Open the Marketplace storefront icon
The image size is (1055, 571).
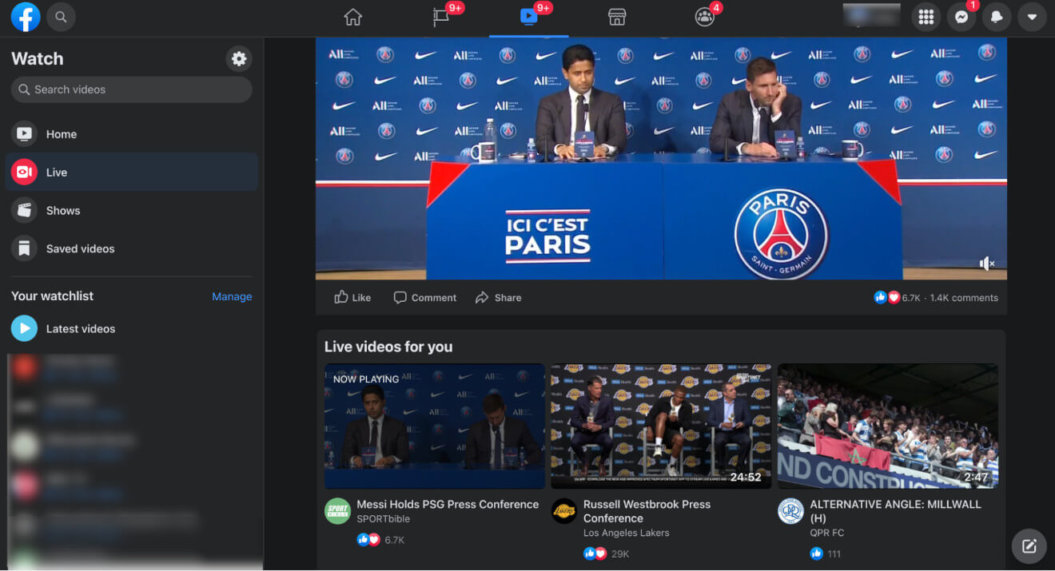pos(617,17)
